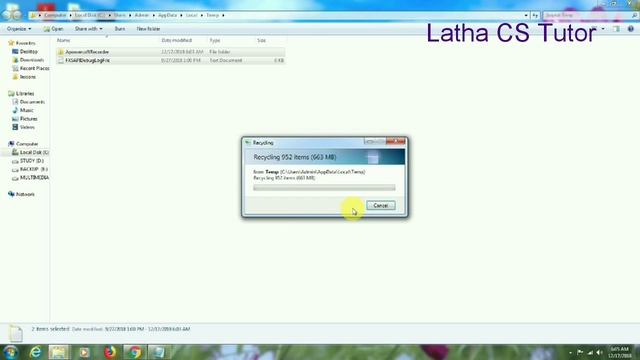Select the ApowersoftRecorder folder icon
This screenshot has height=360, width=640.
[x=61, y=52]
